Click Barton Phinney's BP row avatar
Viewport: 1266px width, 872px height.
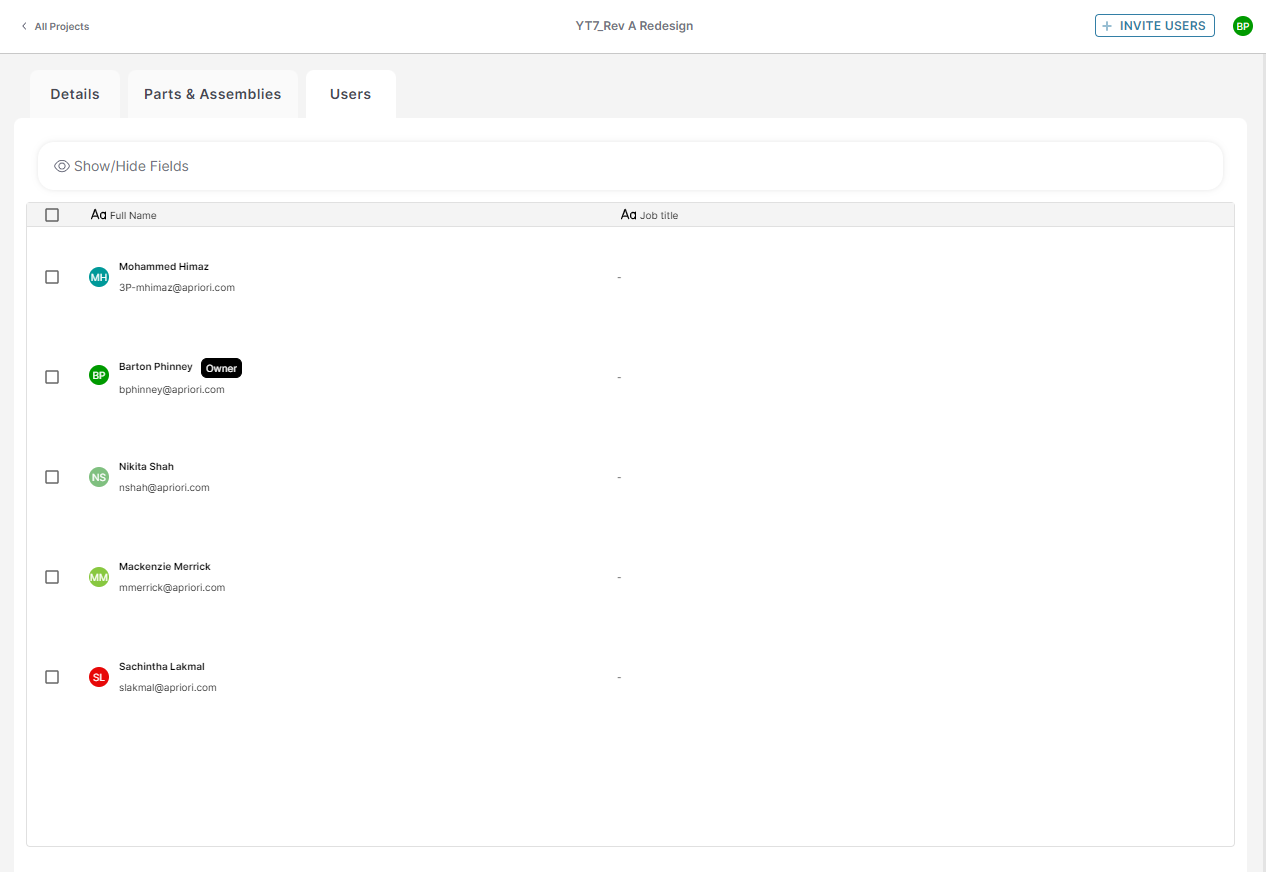click(x=98, y=376)
